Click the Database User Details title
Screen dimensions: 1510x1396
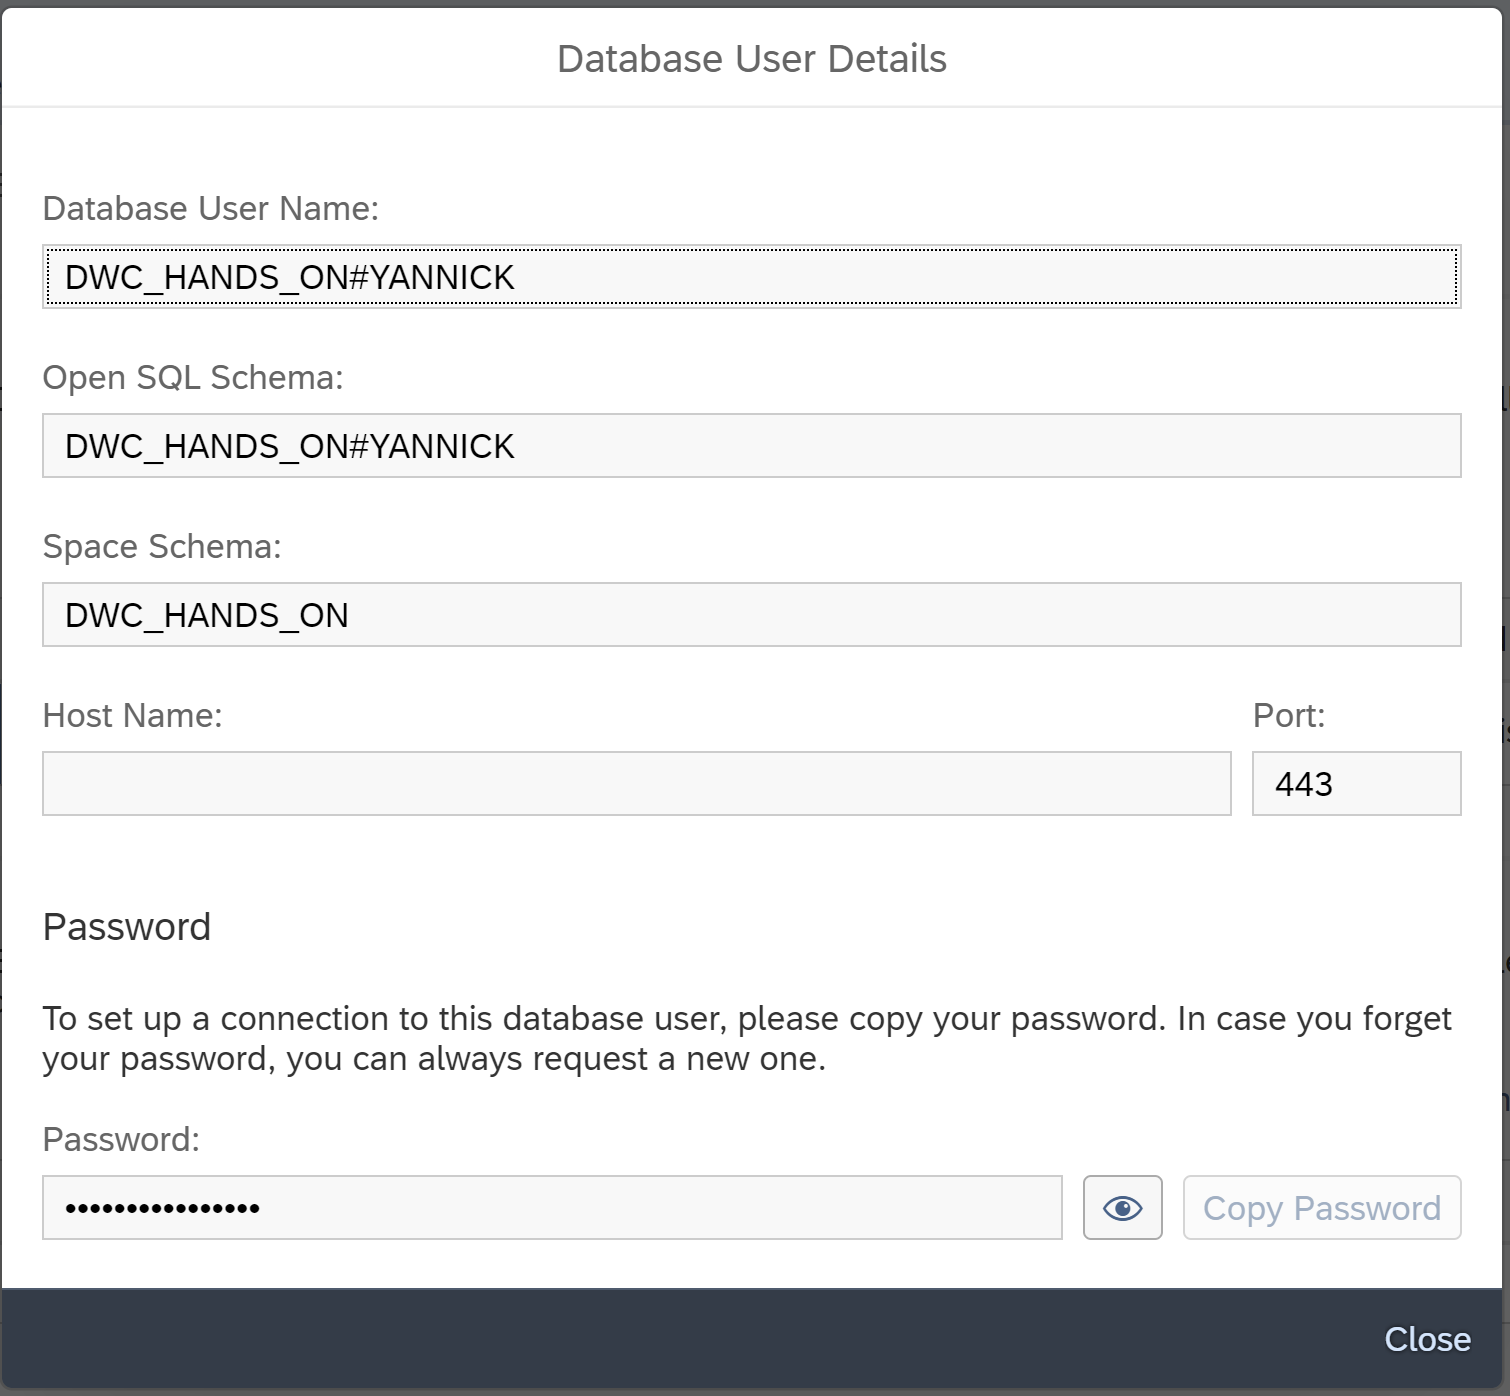click(x=751, y=59)
